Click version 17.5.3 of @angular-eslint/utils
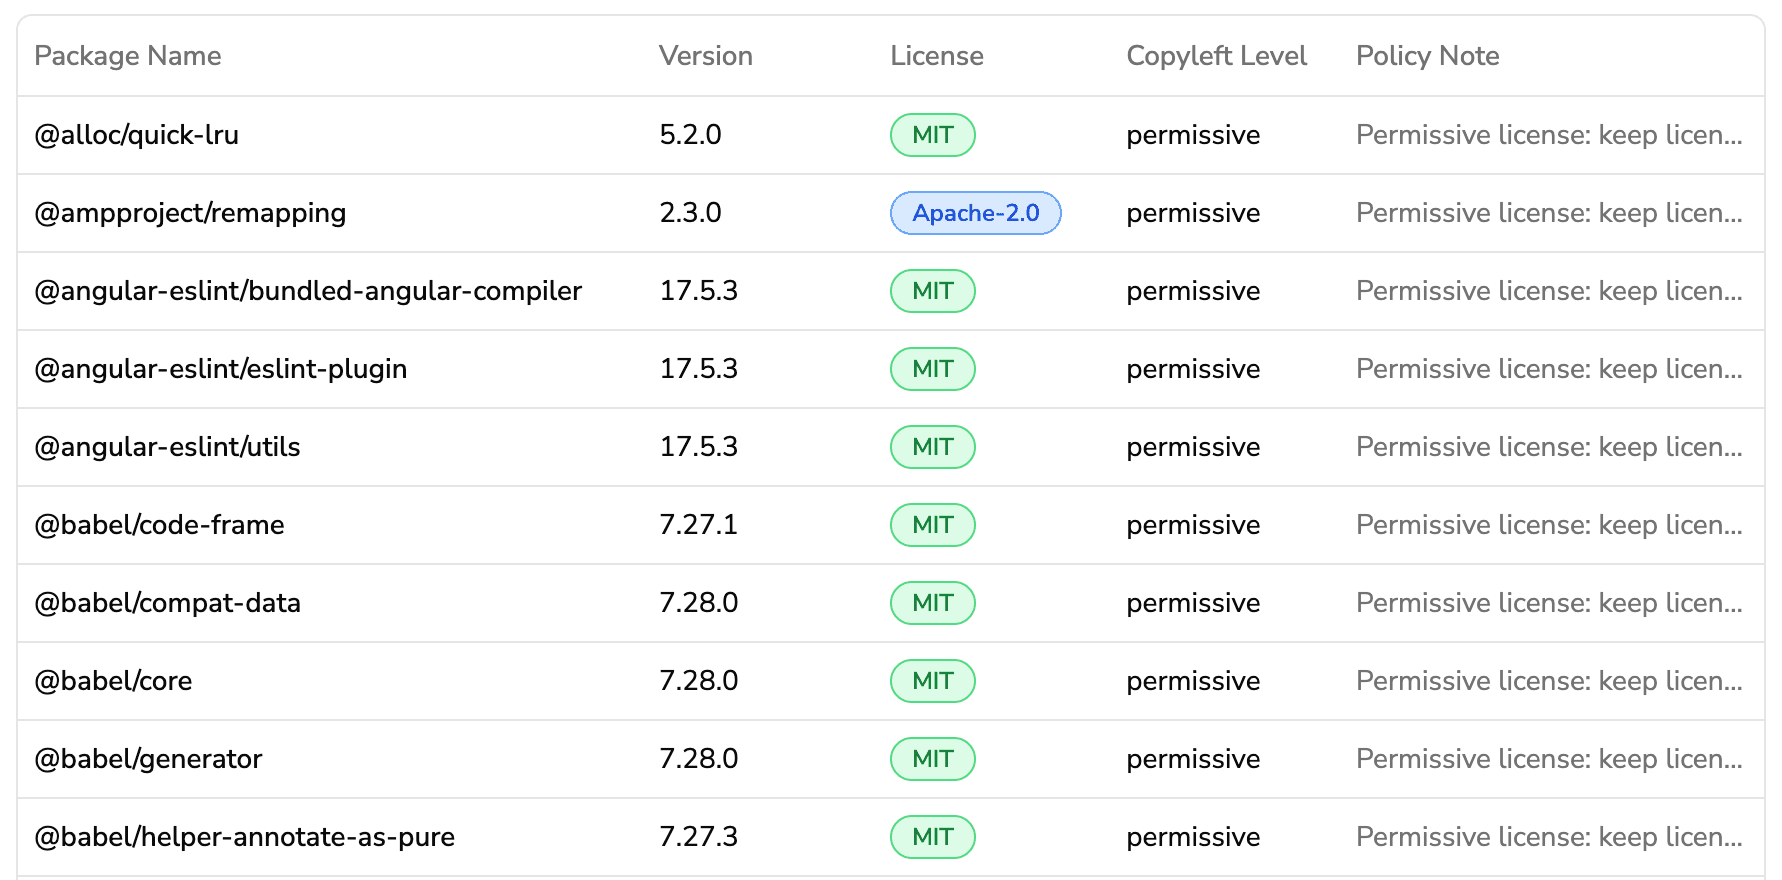 [698, 447]
